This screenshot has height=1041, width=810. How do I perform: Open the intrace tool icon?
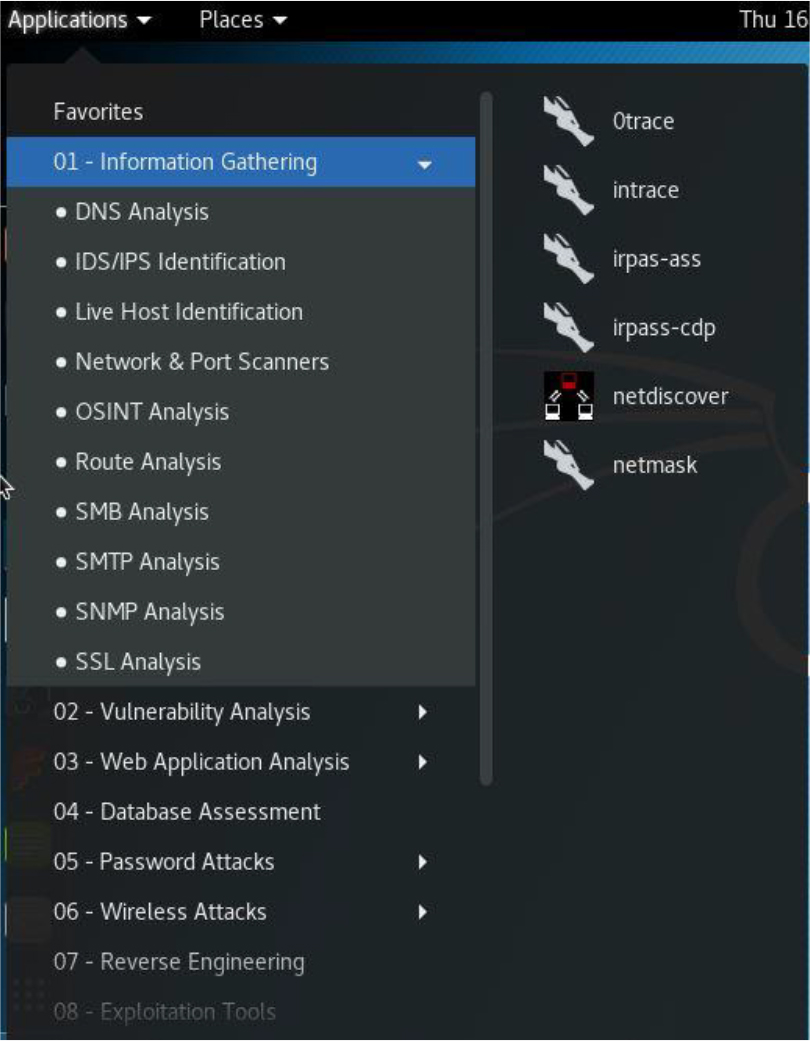(x=568, y=190)
